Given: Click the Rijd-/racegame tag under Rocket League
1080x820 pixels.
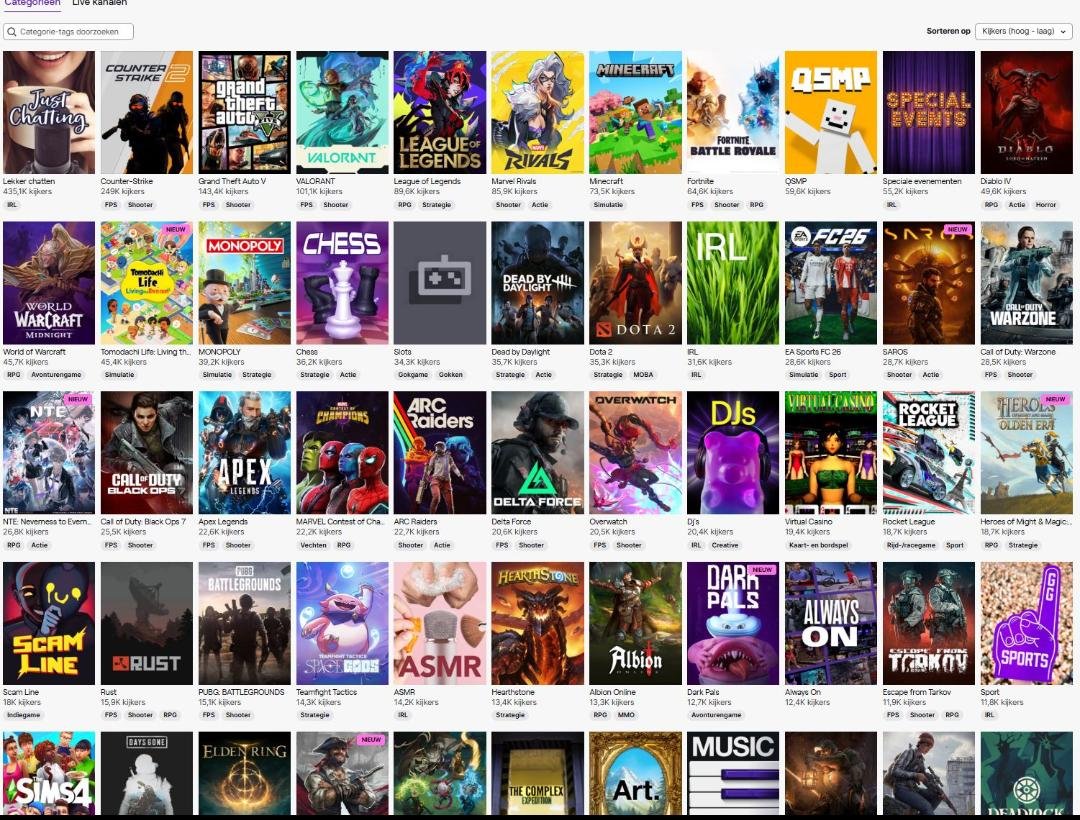Looking at the screenshot, I should (911, 545).
